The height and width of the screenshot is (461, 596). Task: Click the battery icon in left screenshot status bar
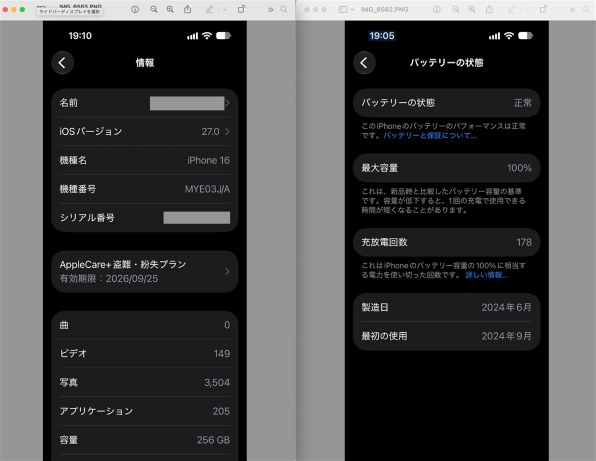click(x=224, y=36)
